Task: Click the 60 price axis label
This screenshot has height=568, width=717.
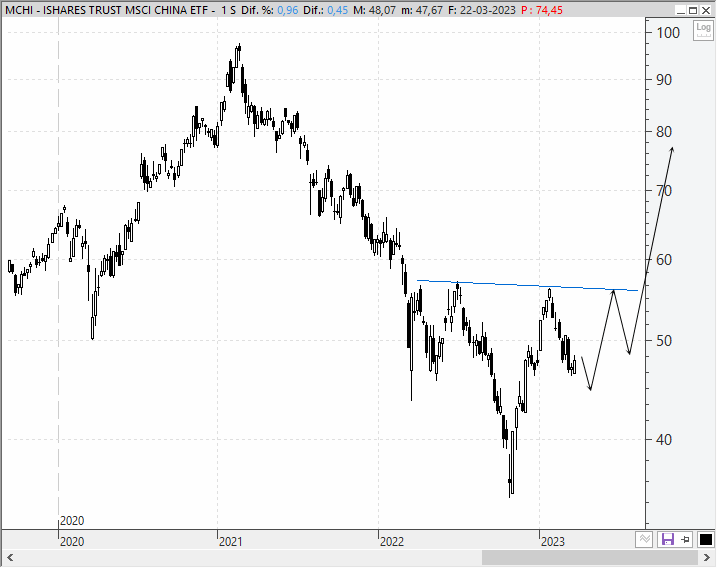Action: point(664,260)
